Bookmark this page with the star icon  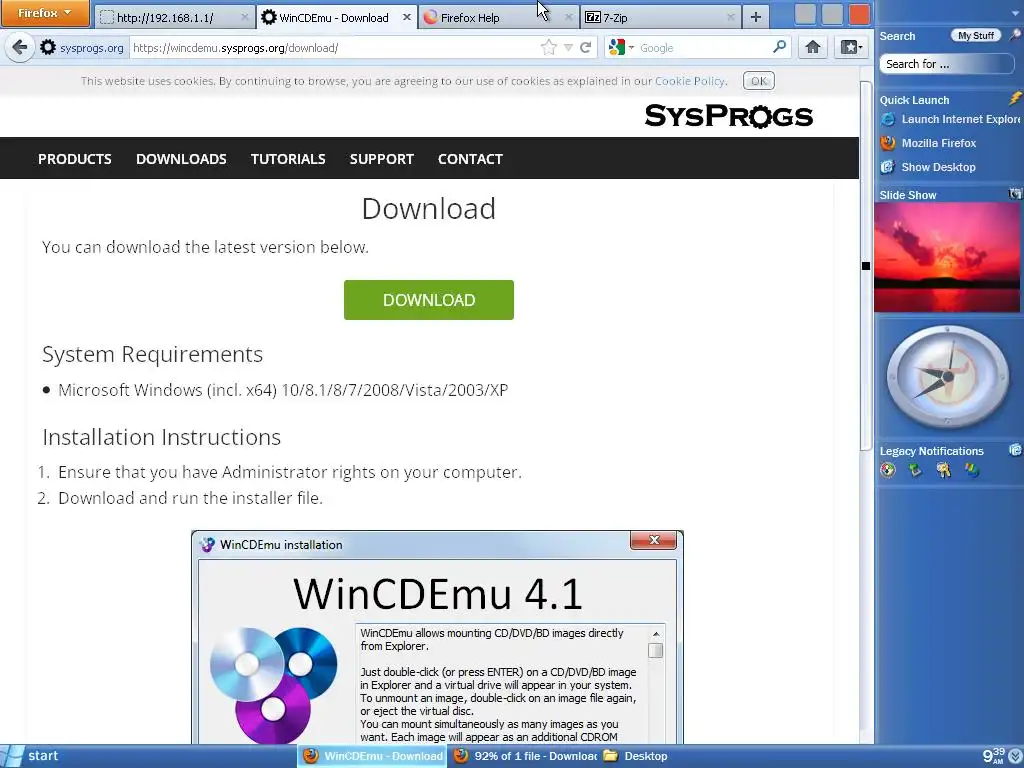549,47
